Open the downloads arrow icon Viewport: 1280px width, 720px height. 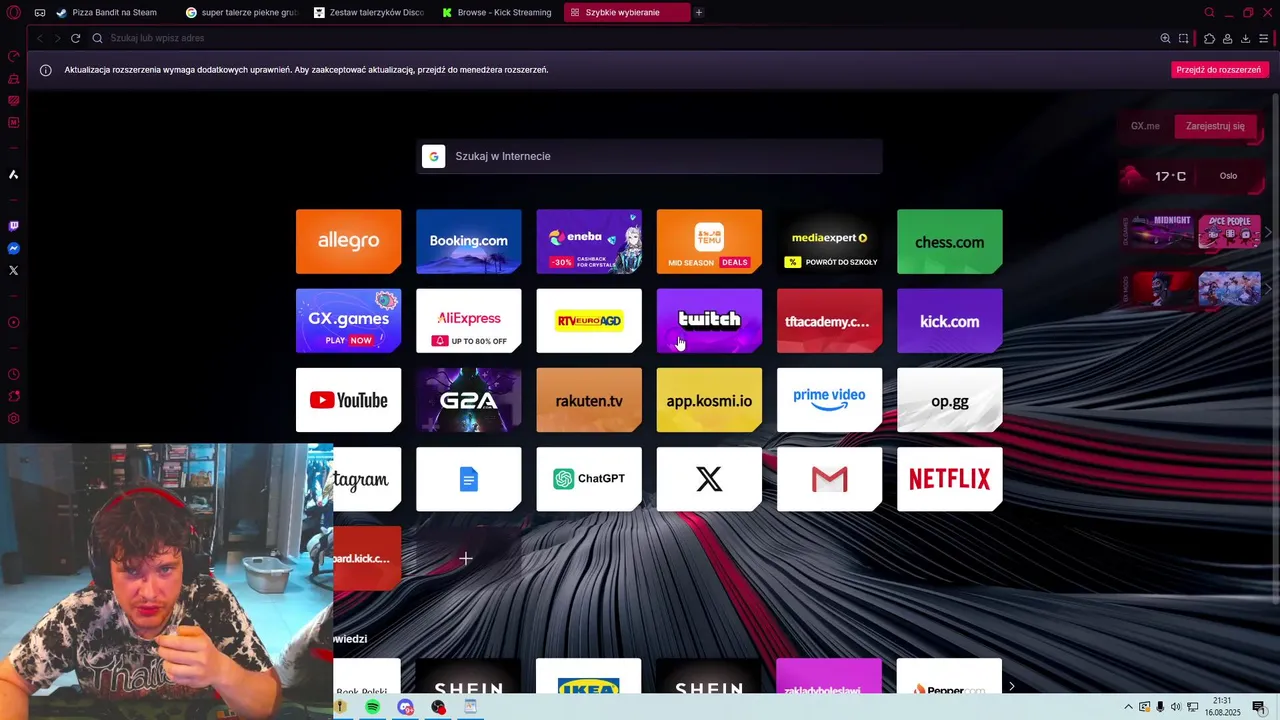(x=1245, y=38)
